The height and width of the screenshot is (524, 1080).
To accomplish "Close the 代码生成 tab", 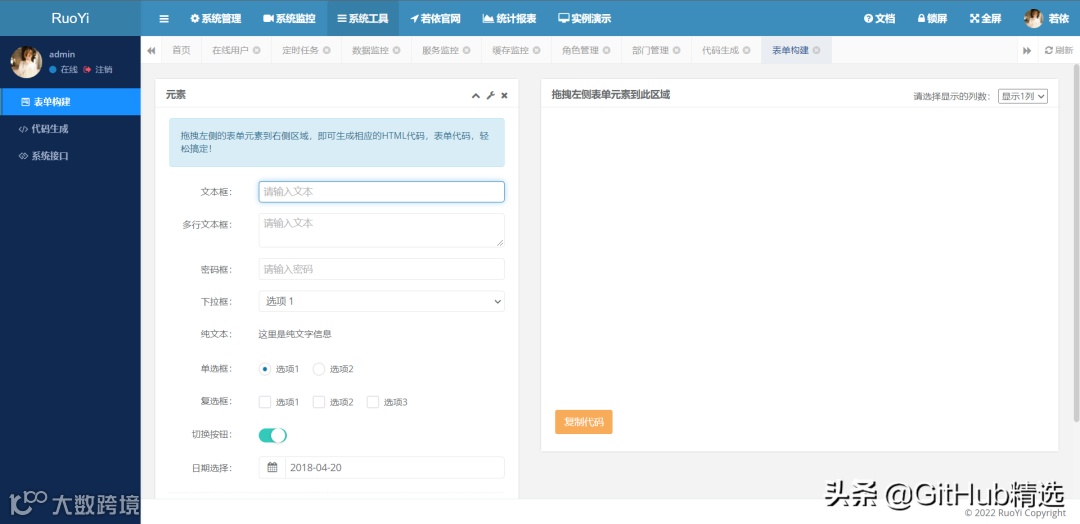I will tap(747, 50).
